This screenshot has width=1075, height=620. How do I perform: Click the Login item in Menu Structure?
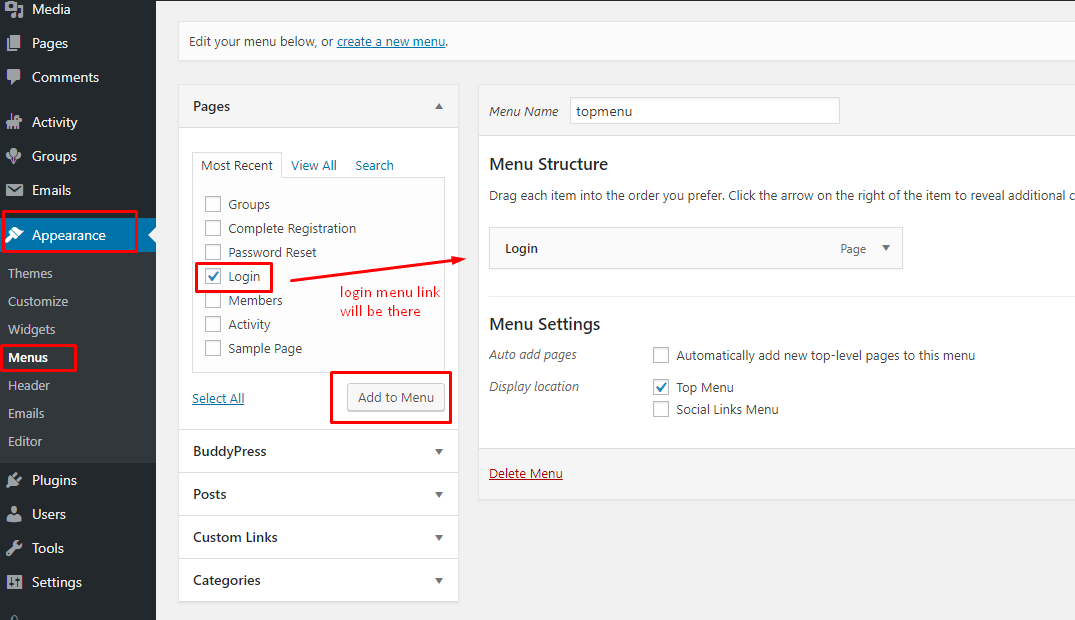point(695,248)
